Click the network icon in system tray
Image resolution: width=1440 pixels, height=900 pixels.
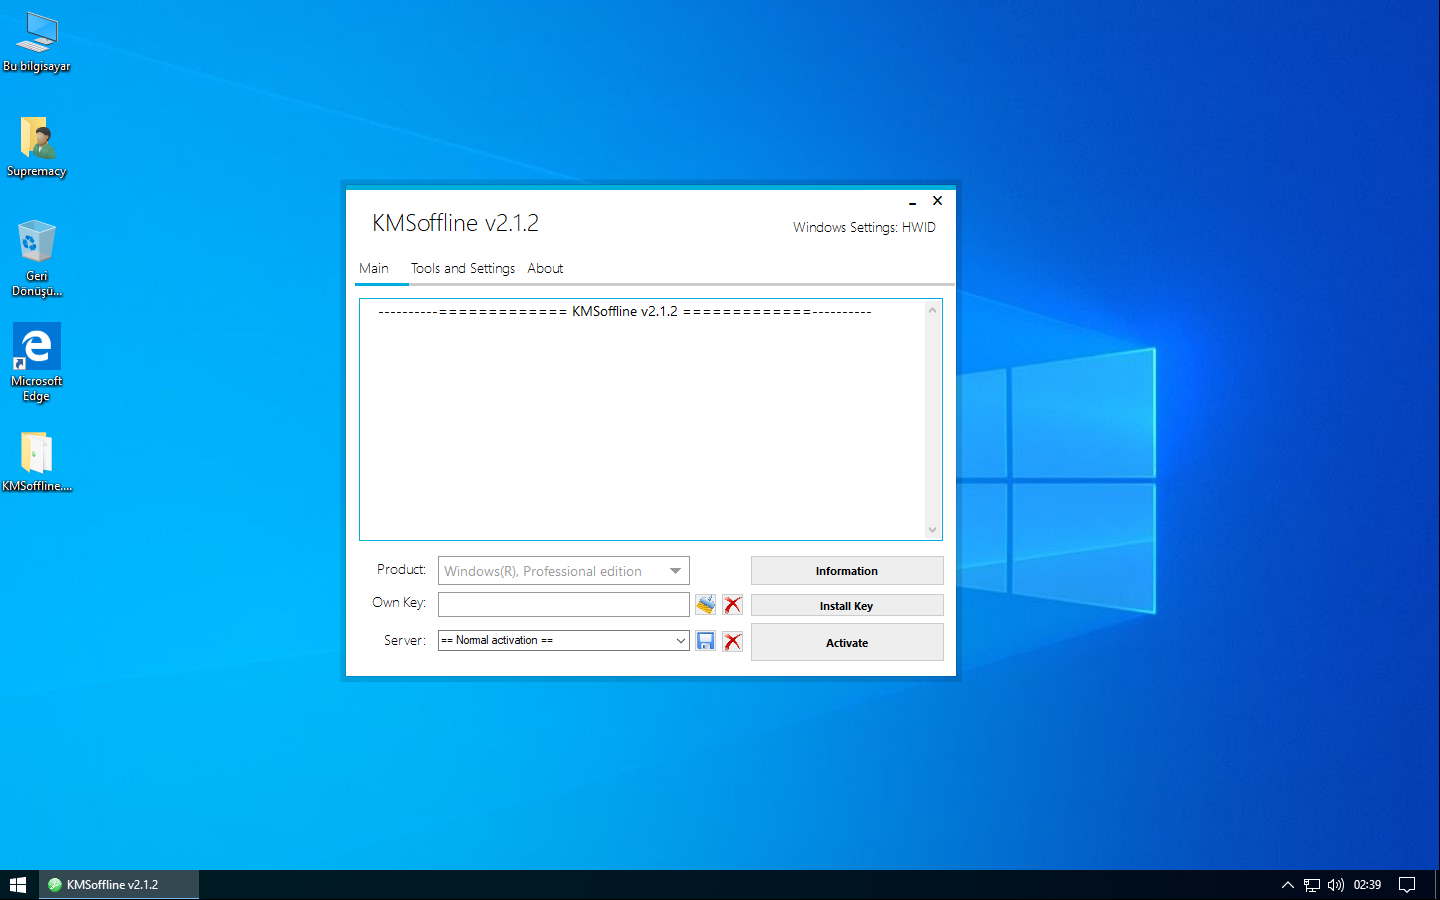click(1312, 885)
